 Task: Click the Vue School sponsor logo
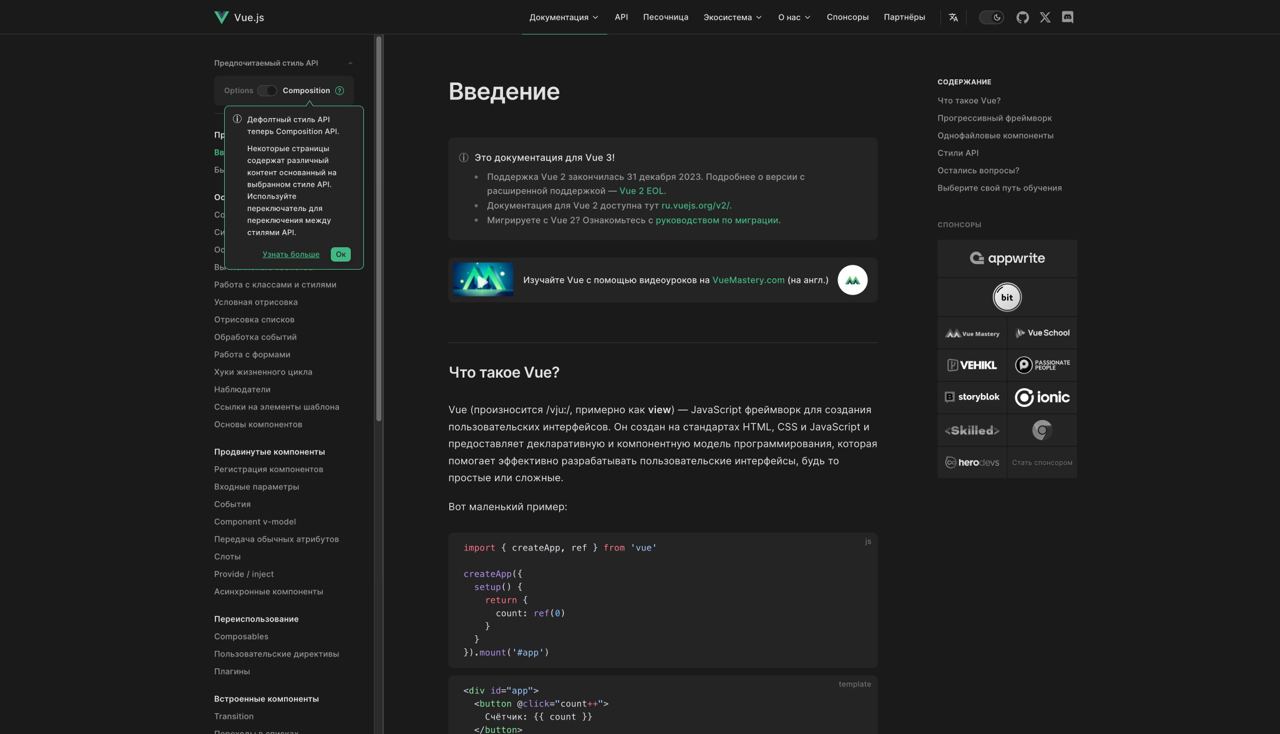(x=1042, y=333)
